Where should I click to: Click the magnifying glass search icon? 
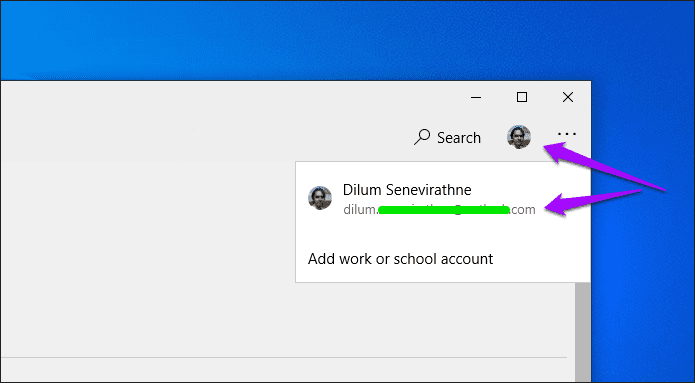422,137
